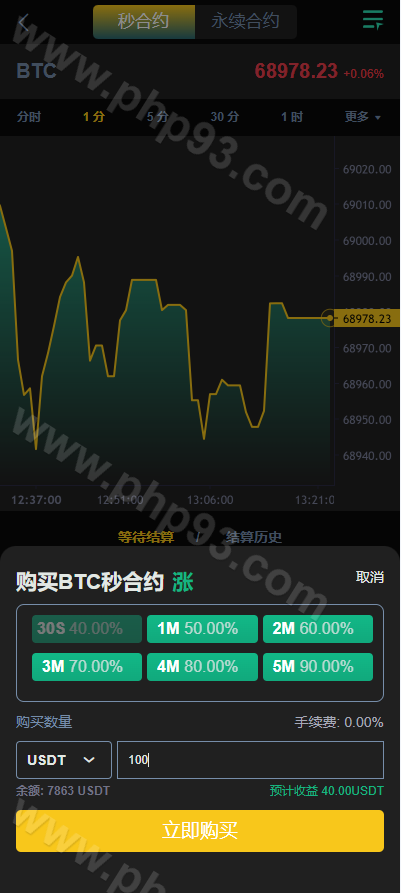The width and height of the screenshot is (401, 893).
Task: Switch to the 秒合约 tab
Action: [144, 22]
